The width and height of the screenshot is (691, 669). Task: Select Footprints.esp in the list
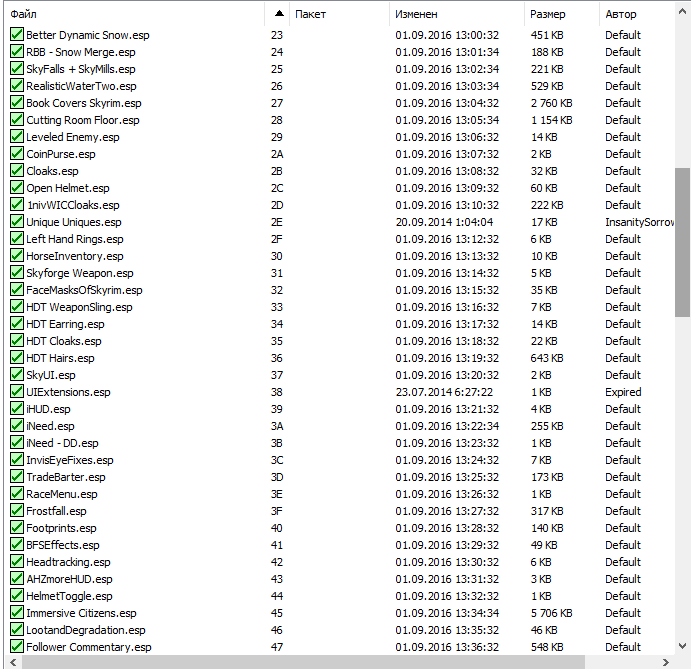pyautogui.click(x=61, y=528)
